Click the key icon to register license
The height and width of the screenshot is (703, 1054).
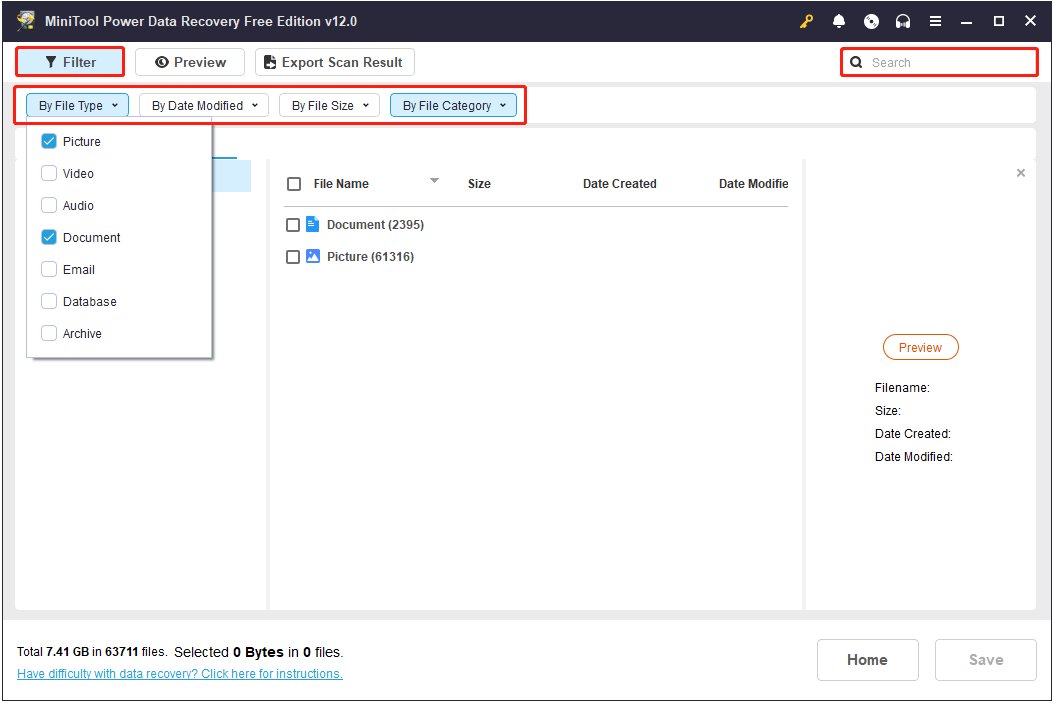tap(807, 21)
